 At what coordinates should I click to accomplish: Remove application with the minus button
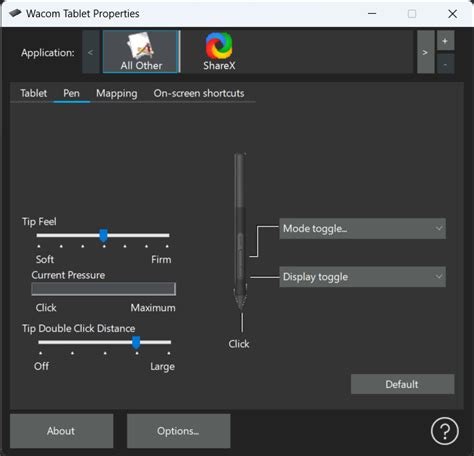coord(445,64)
